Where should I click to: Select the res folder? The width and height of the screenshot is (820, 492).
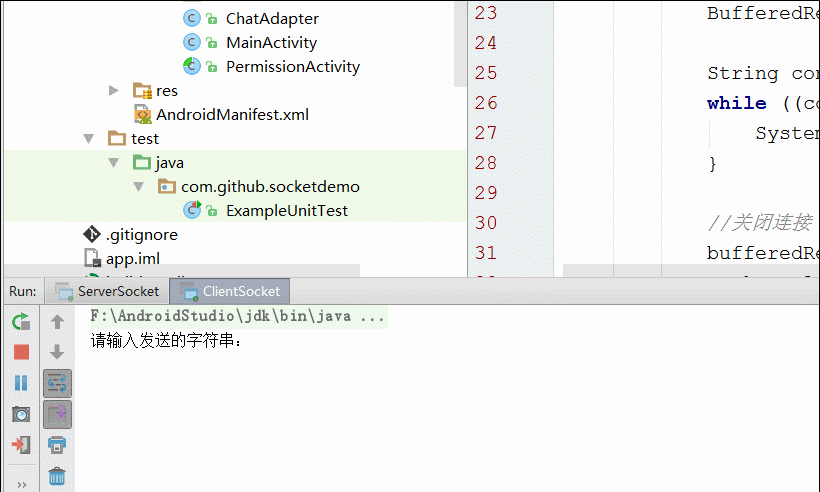pyautogui.click(x=167, y=91)
